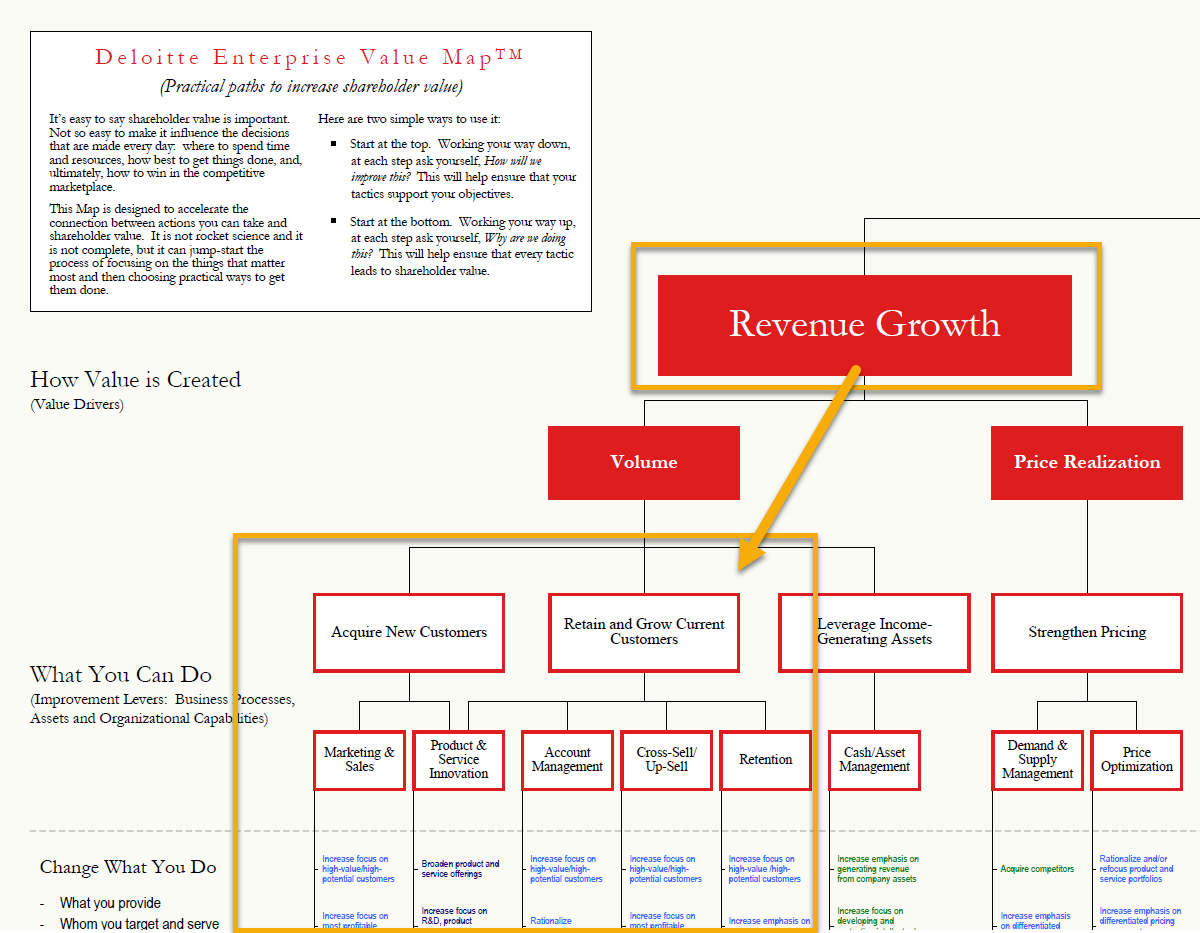Select the Strengthen Pricing box
The height and width of the screenshot is (933, 1200).
tap(1087, 632)
